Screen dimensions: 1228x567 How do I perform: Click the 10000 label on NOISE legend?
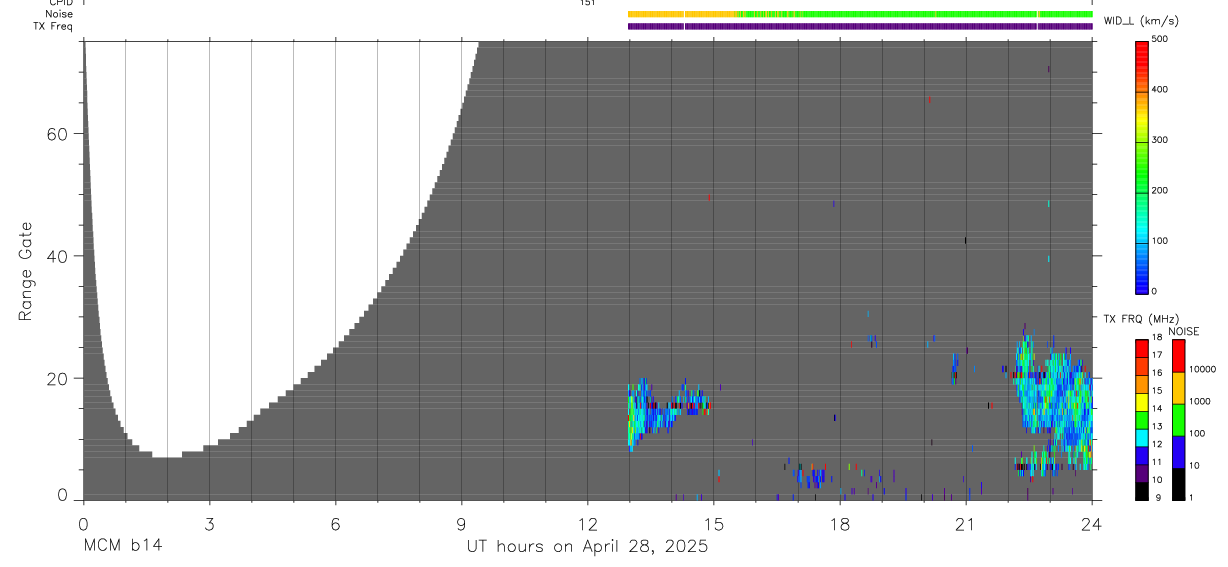pyautogui.click(x=1203, y=369)
